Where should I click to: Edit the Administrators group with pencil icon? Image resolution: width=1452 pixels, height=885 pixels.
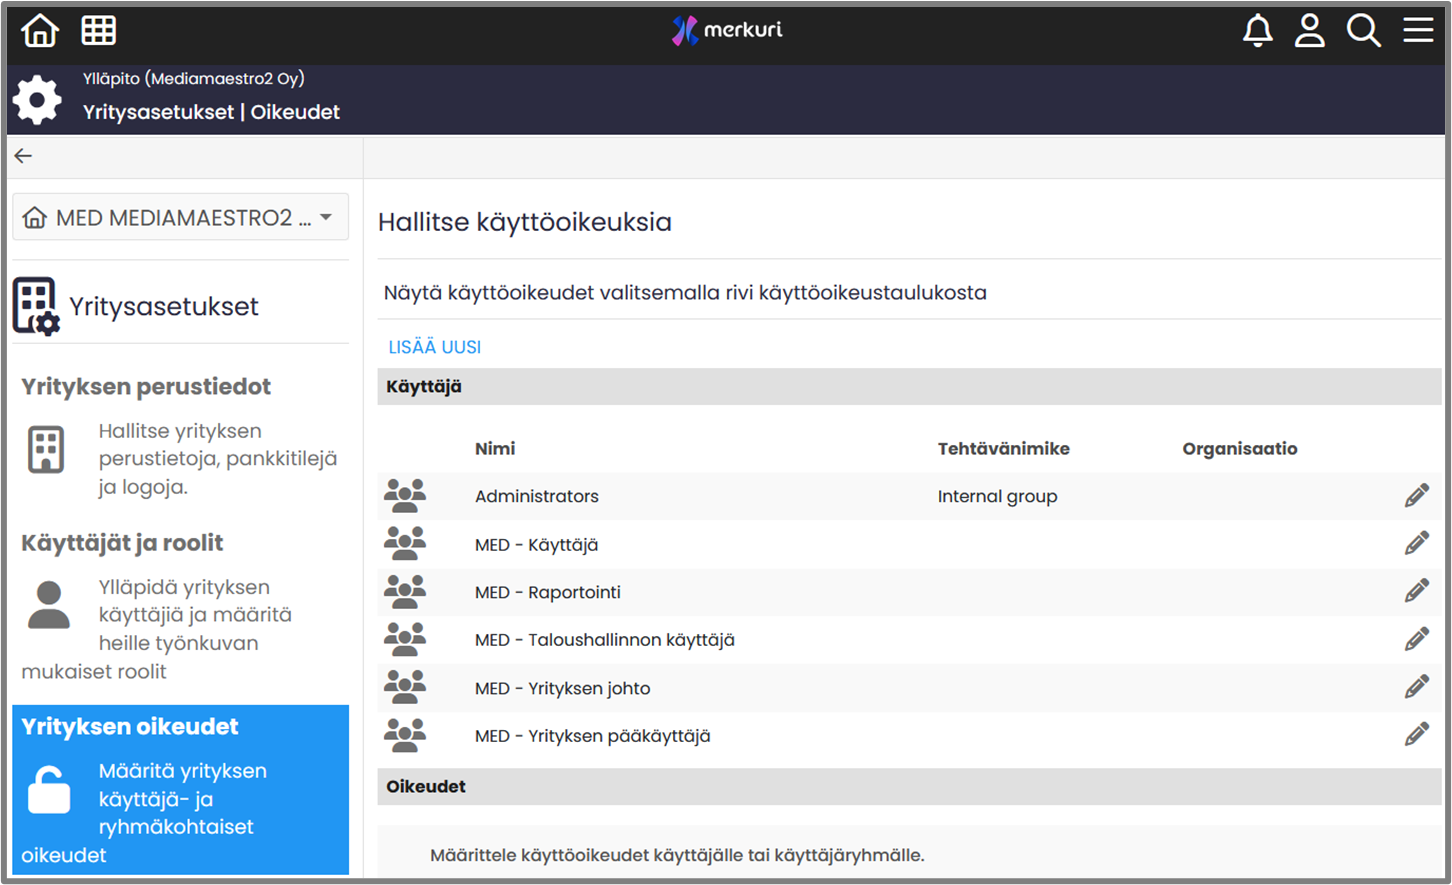[x=1416, y=496]
